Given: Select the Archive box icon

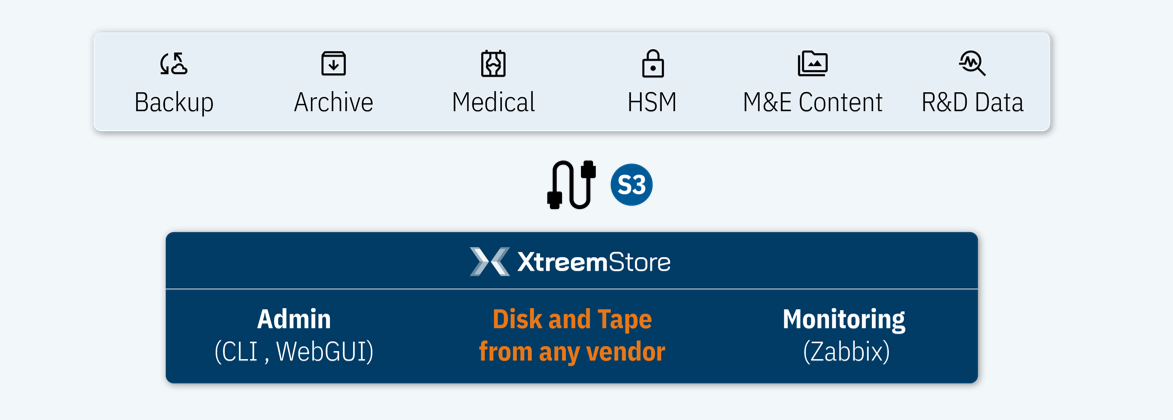Looking at the screenshot, I should coord(334,64).
